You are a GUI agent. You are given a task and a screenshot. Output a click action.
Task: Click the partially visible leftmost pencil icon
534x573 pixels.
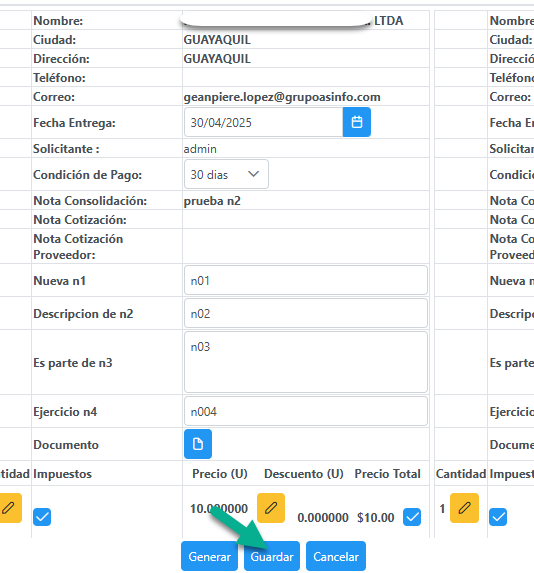[x=10, y=508]
